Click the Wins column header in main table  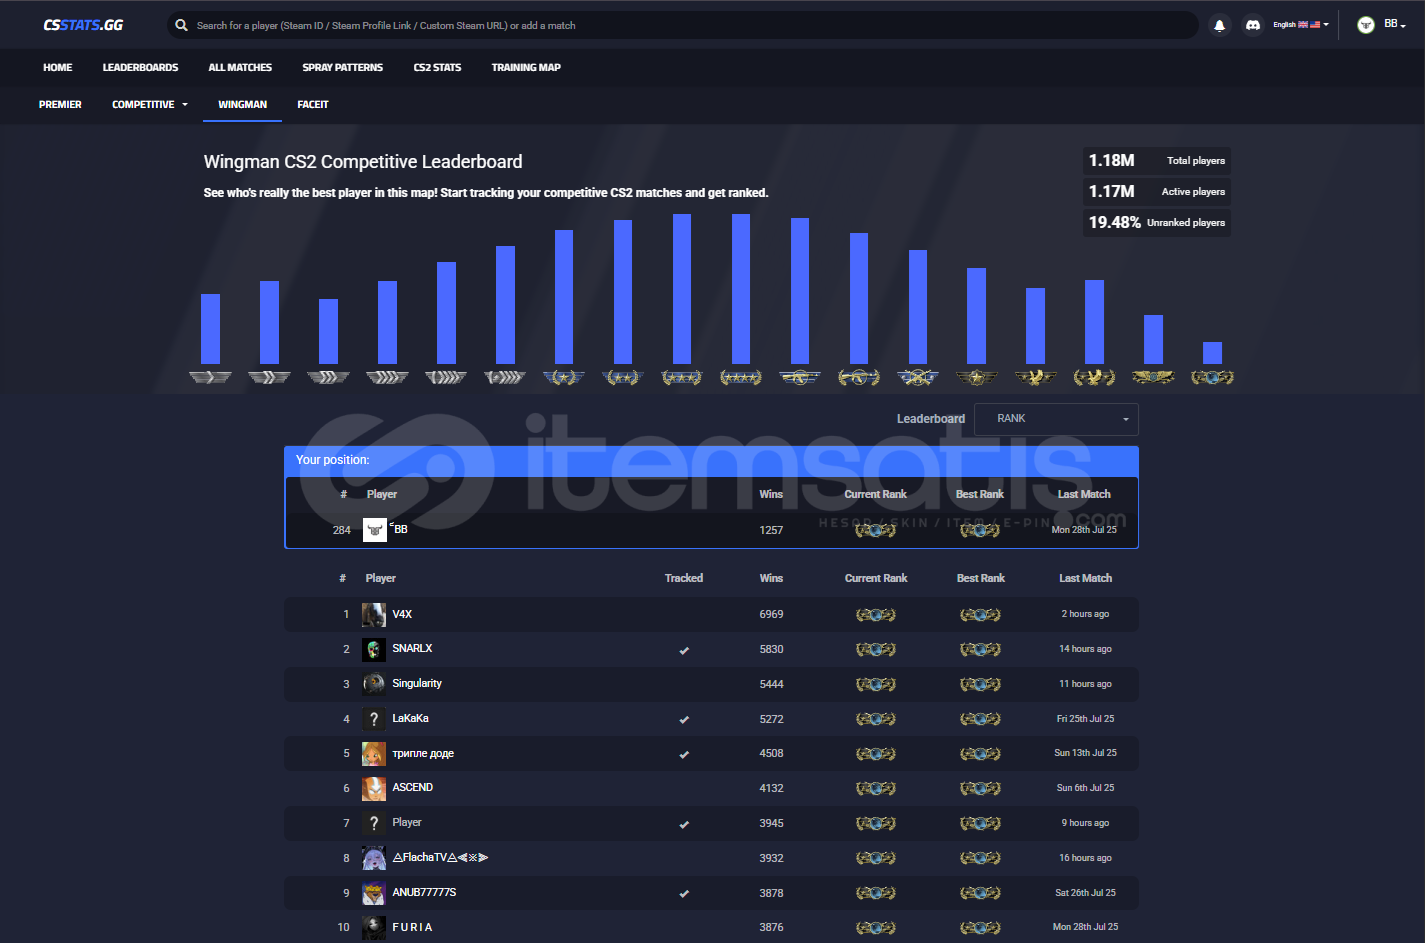(771, 578)
